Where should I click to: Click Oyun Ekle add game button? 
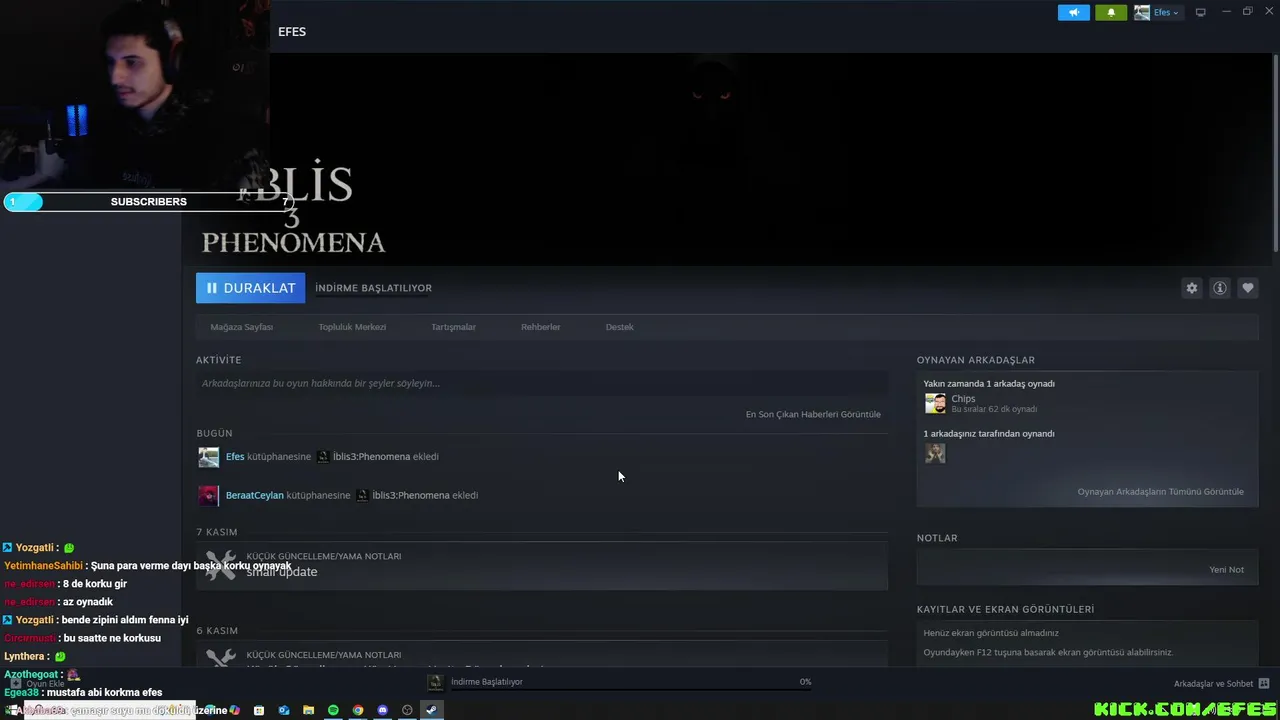pos(38,684)
